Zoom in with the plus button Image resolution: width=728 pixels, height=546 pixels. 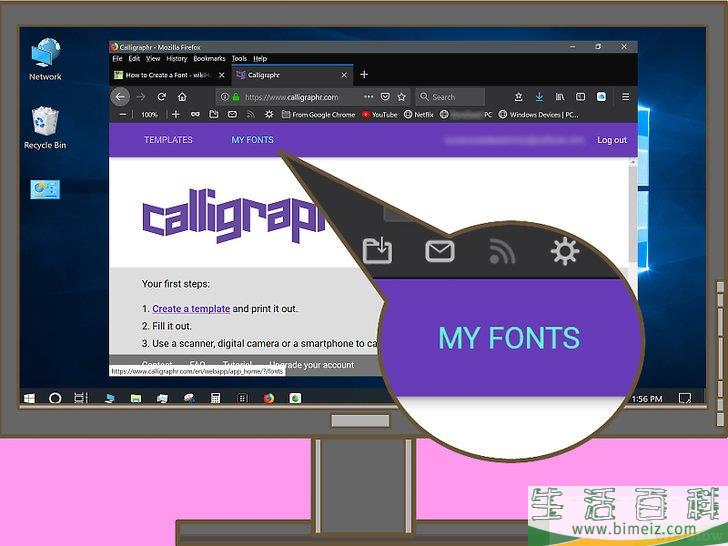176,114
